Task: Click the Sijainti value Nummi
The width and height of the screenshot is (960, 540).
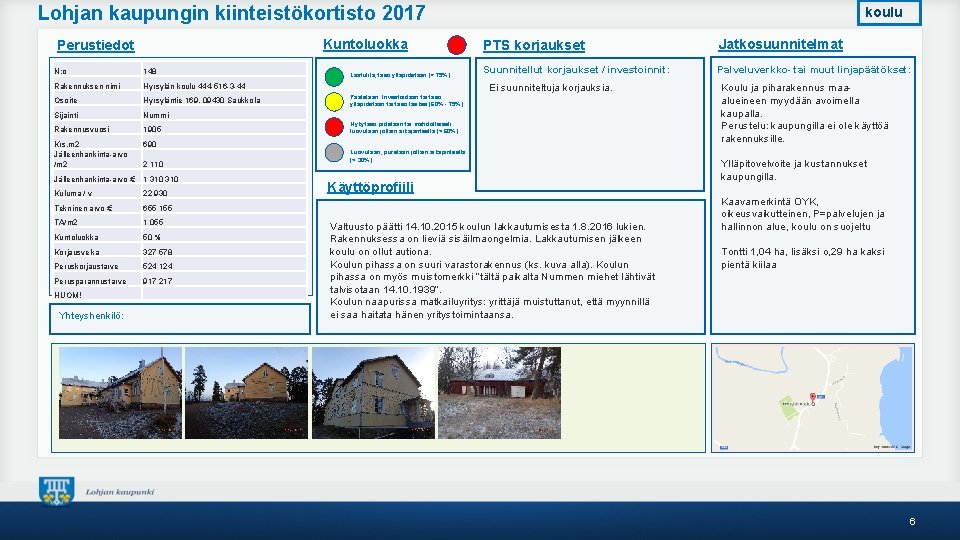Action: click(156, 115)
